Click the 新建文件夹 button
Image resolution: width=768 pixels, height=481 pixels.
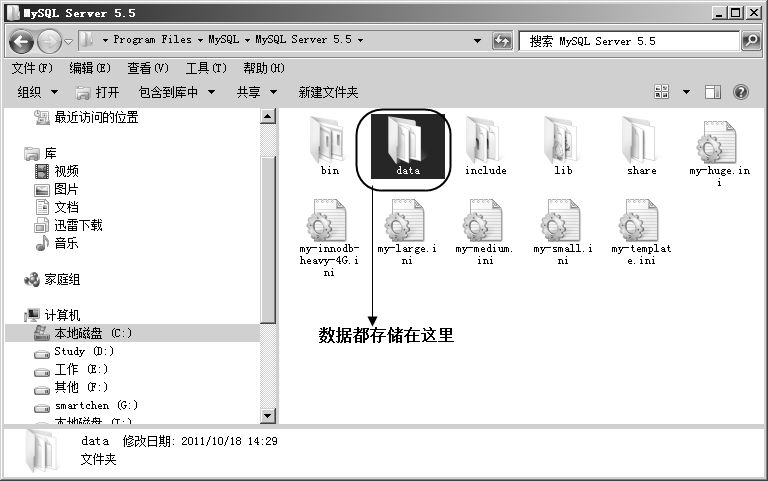click(328, 92)
